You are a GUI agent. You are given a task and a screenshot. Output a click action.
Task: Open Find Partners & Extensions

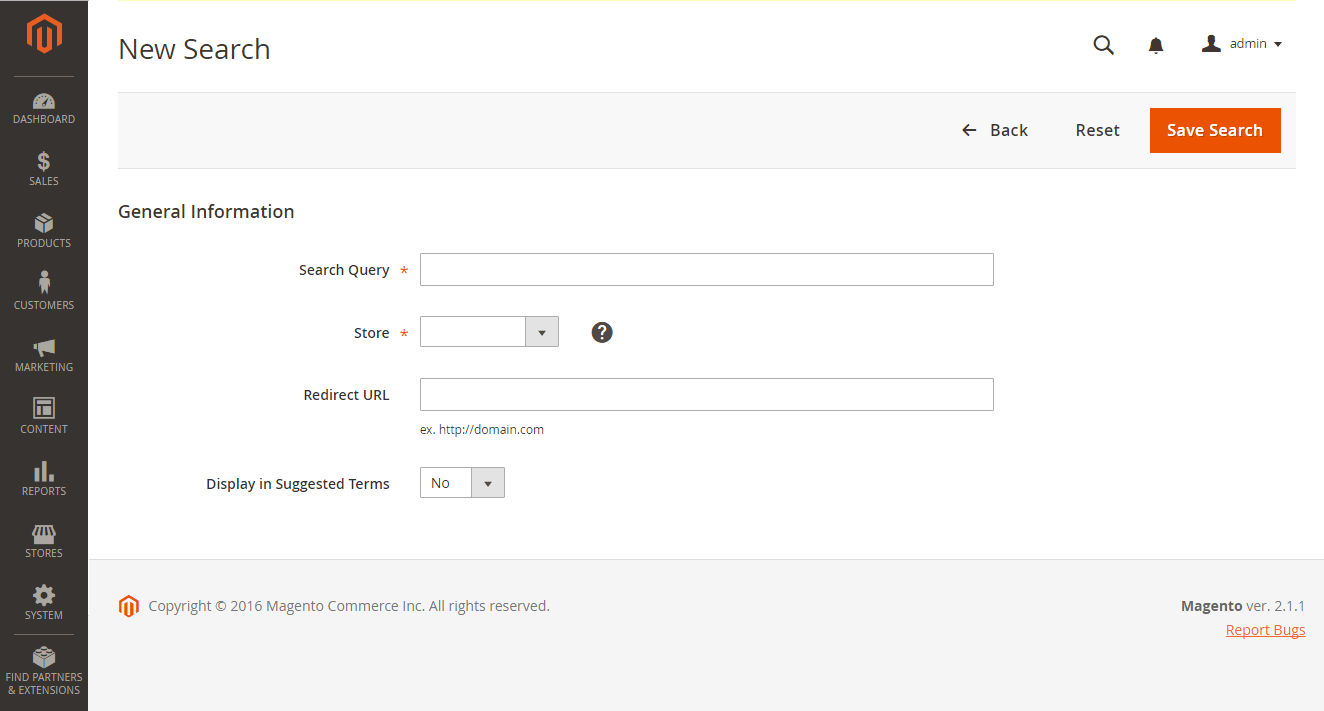coord(43,668)
